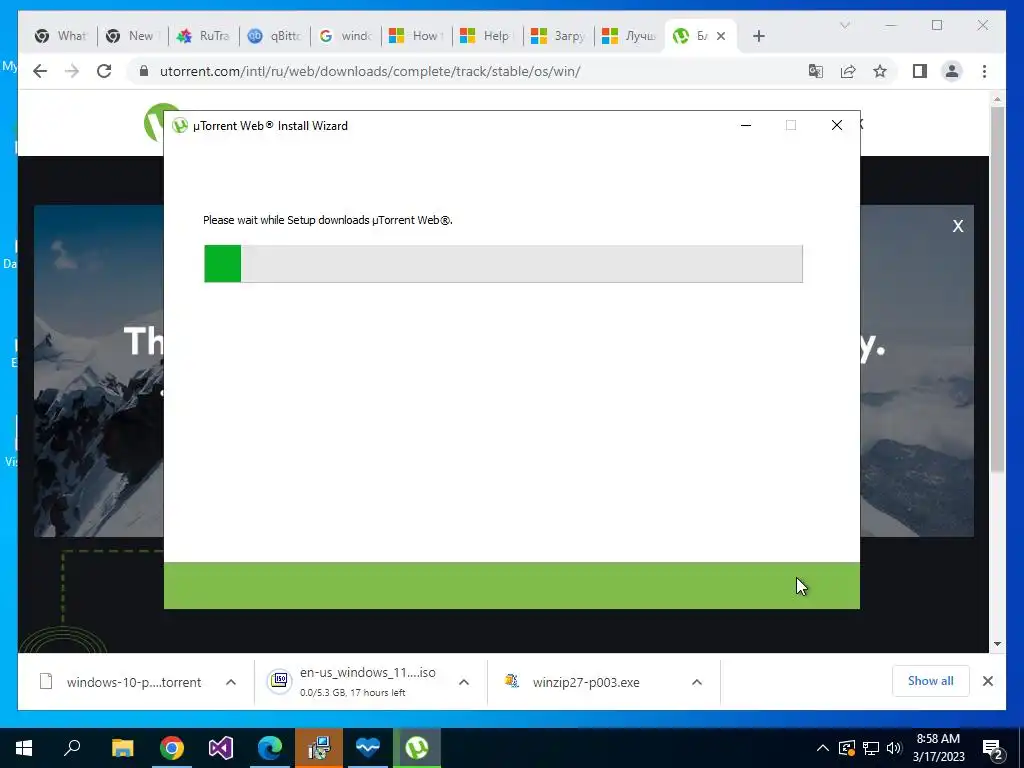Expand options for the iso download
The image size is (1024, 768).
[464, 682]
